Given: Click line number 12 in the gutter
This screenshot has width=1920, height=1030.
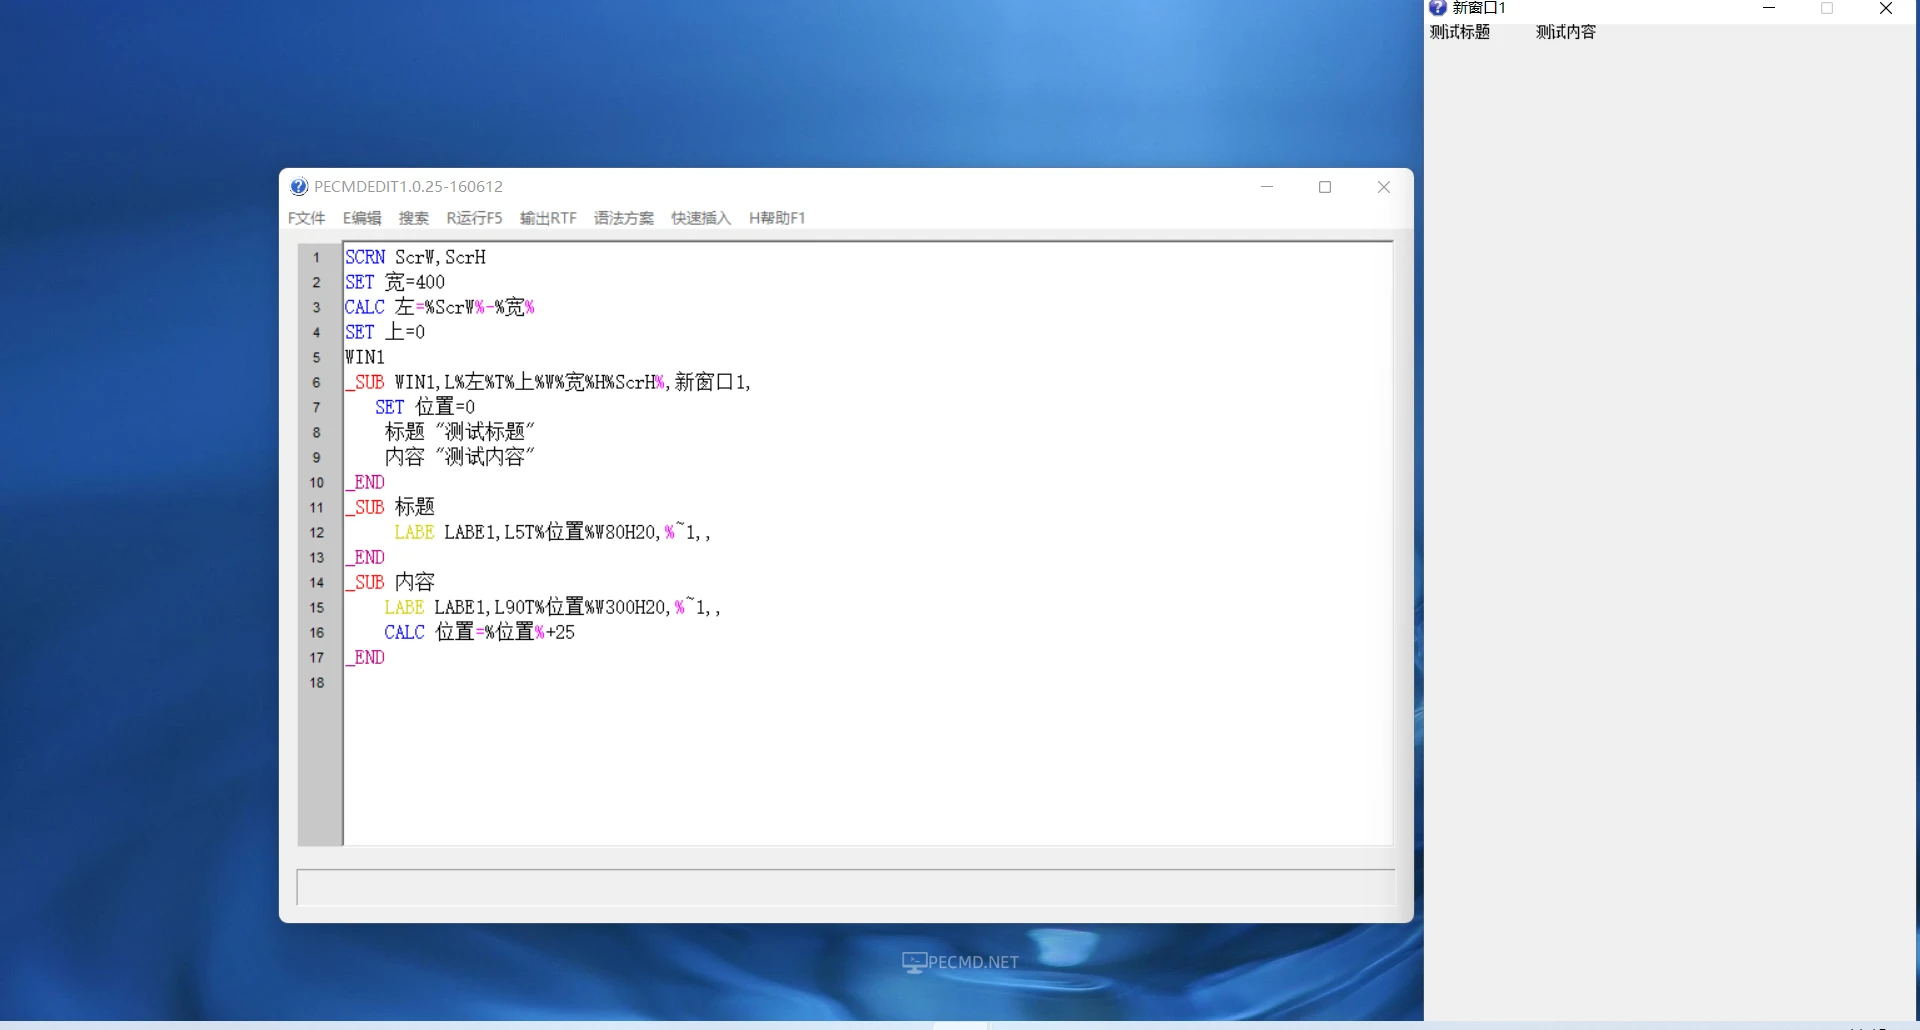Looking at the screenshot, I should point(317,533).
